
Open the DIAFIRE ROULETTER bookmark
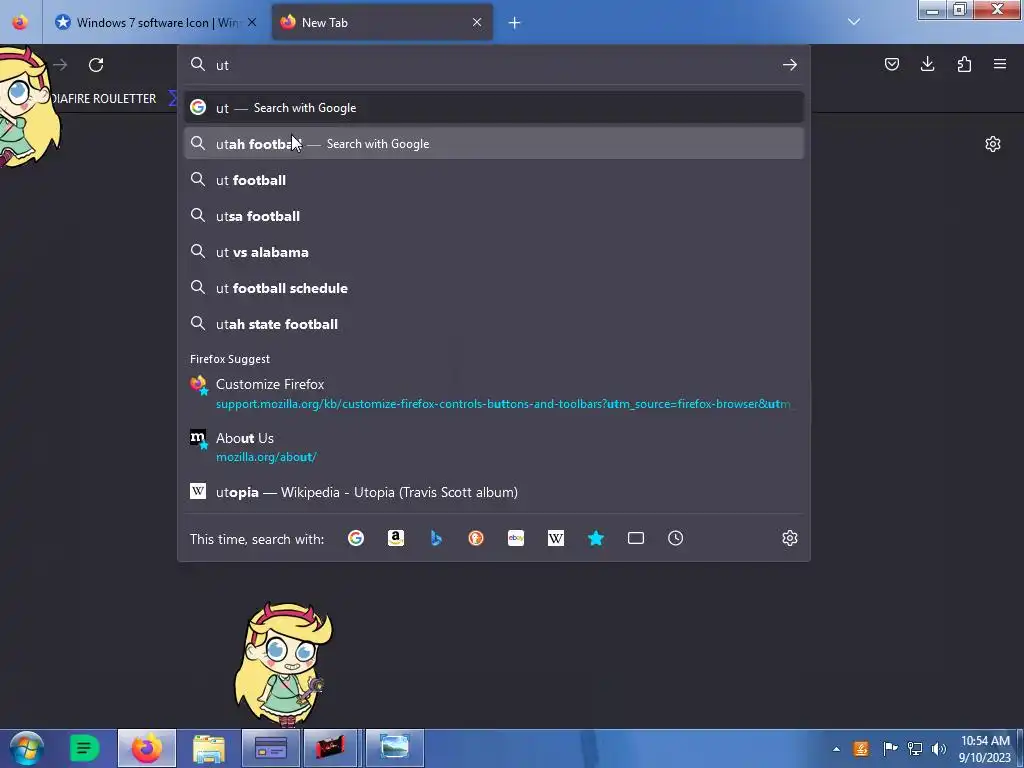(104, 99)
